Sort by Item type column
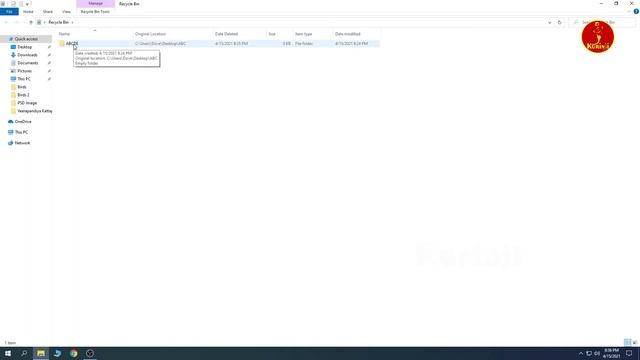This screenshot has width=640, height=360. click(x=304, y=34)
